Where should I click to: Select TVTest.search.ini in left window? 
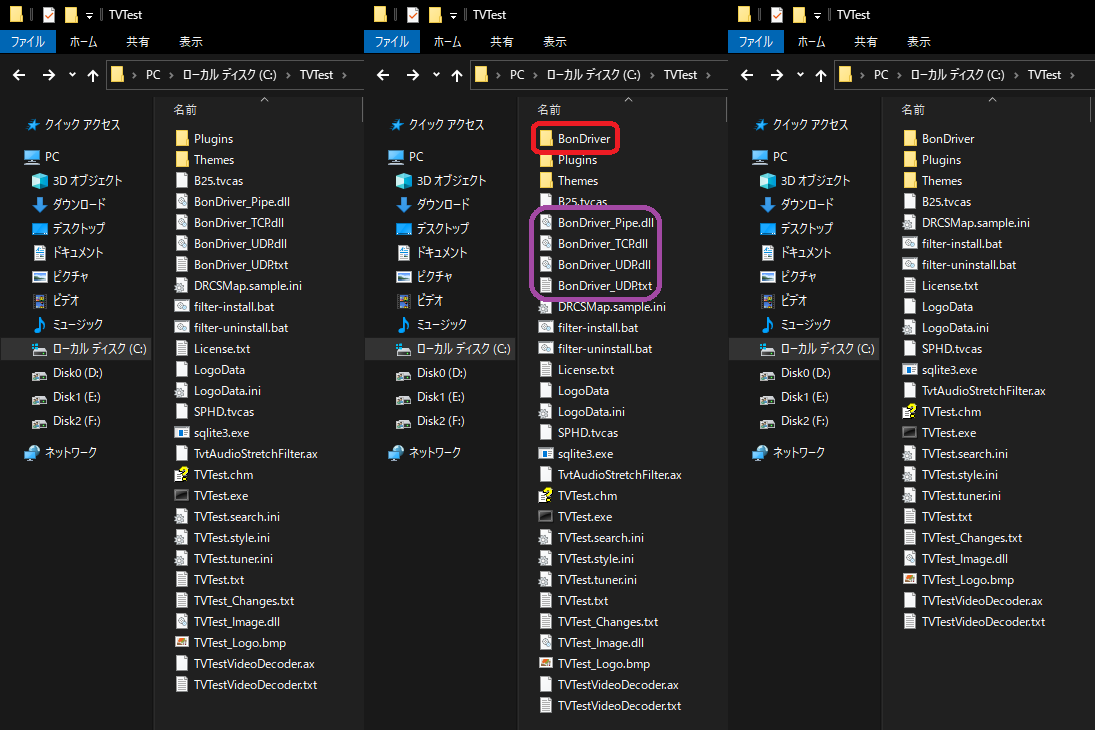click(227, 516)
